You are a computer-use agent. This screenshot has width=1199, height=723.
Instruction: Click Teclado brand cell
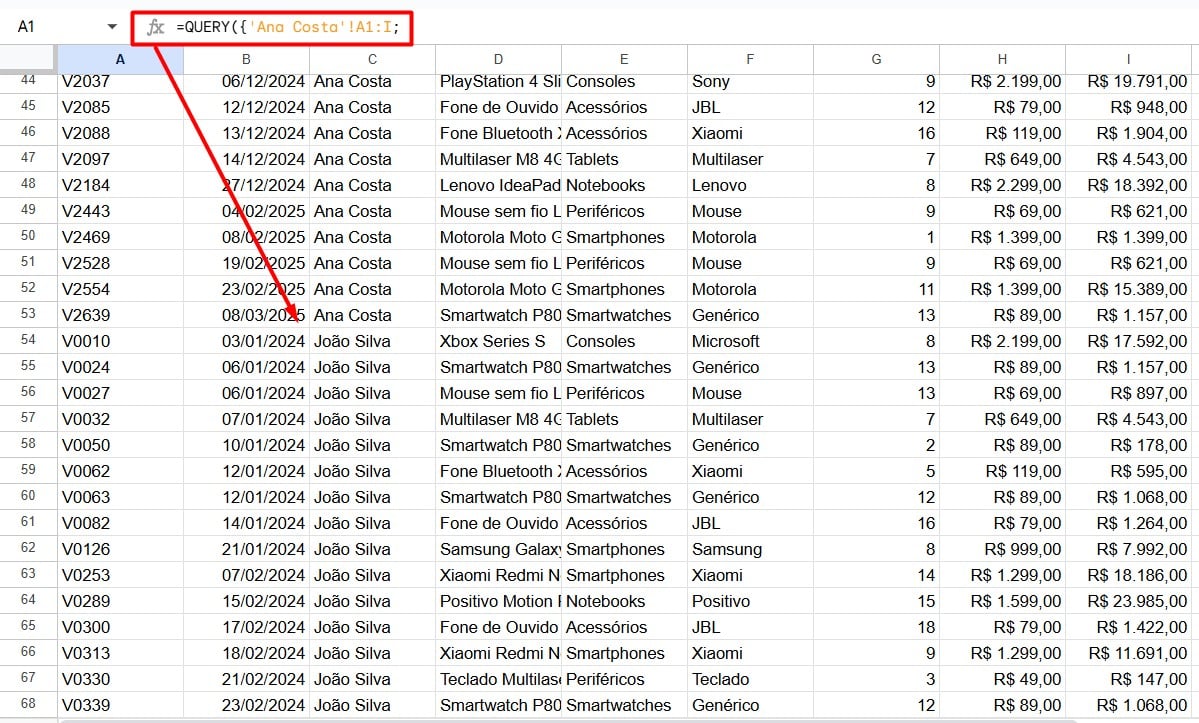click(x=750, y=679)
